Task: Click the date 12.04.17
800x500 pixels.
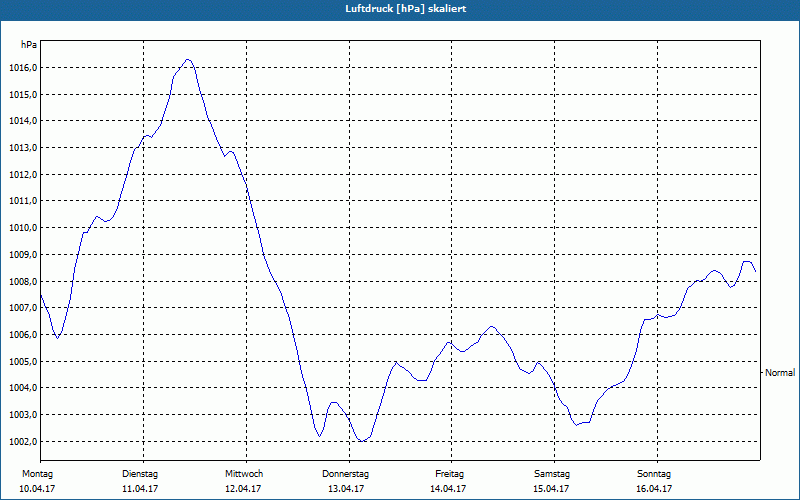Action: pos(243,489)
